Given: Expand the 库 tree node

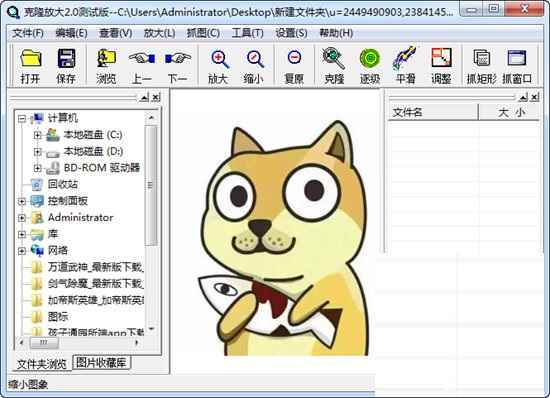Looking at the screenshot, I should 22,234.
